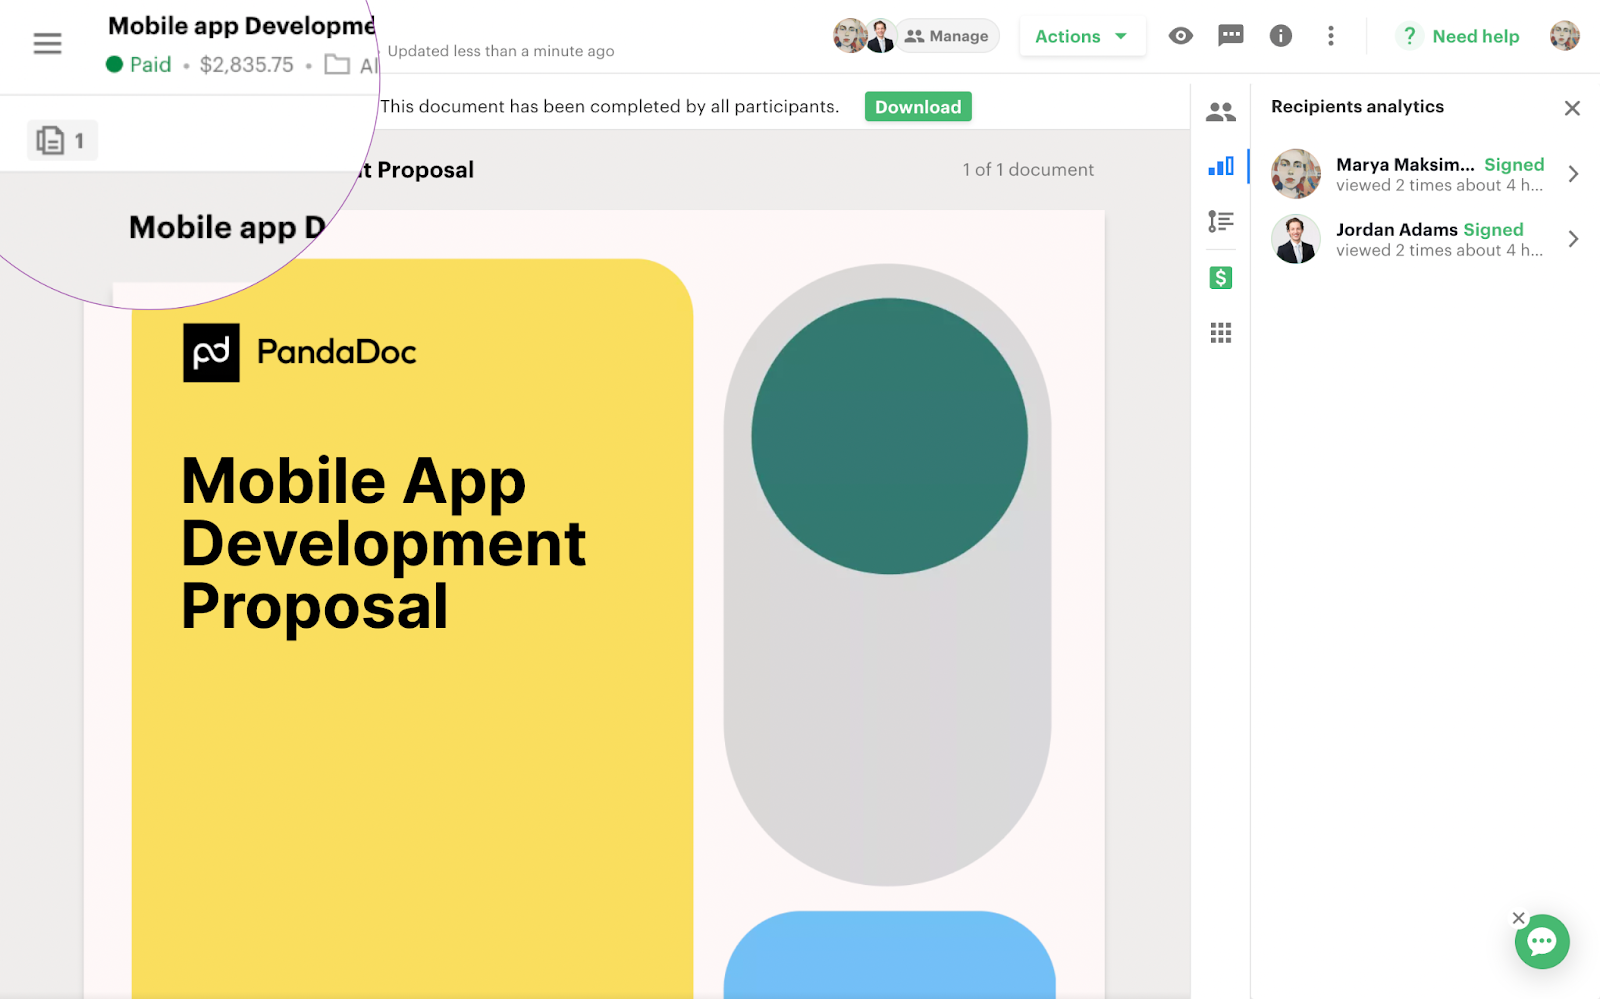Click Jordan Adams's Signed status
This screenshot has height=999, width=1600.
tap(1493, 230)
